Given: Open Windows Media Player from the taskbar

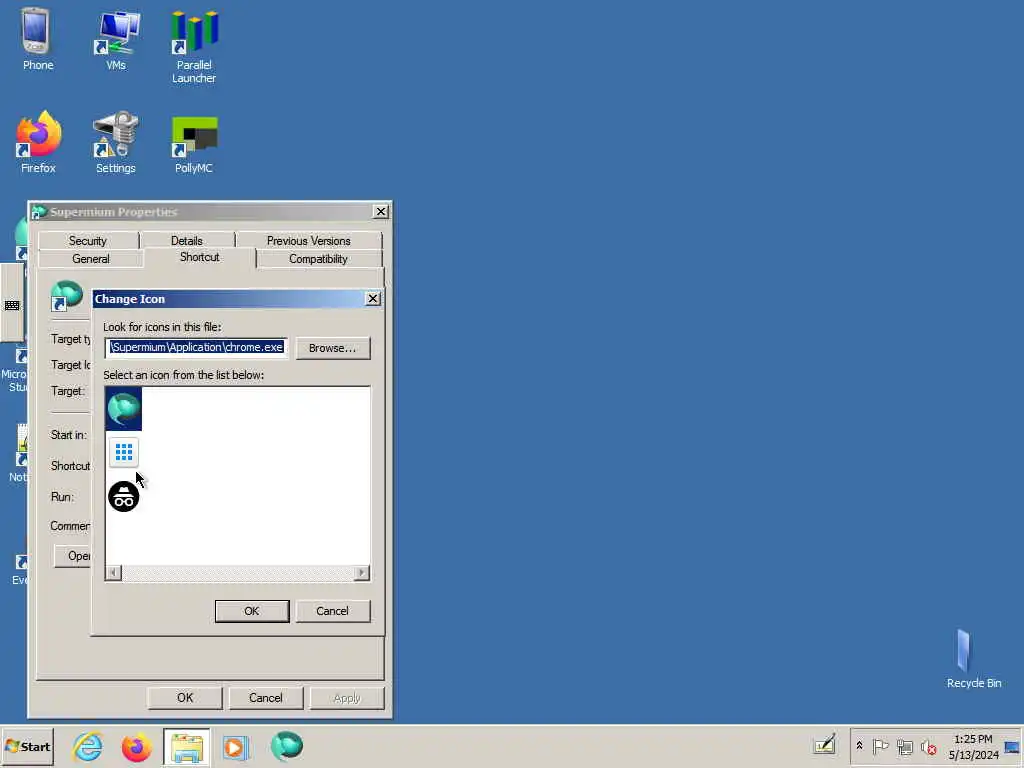Looking at the screenshot, I should (x=235, y=746).
